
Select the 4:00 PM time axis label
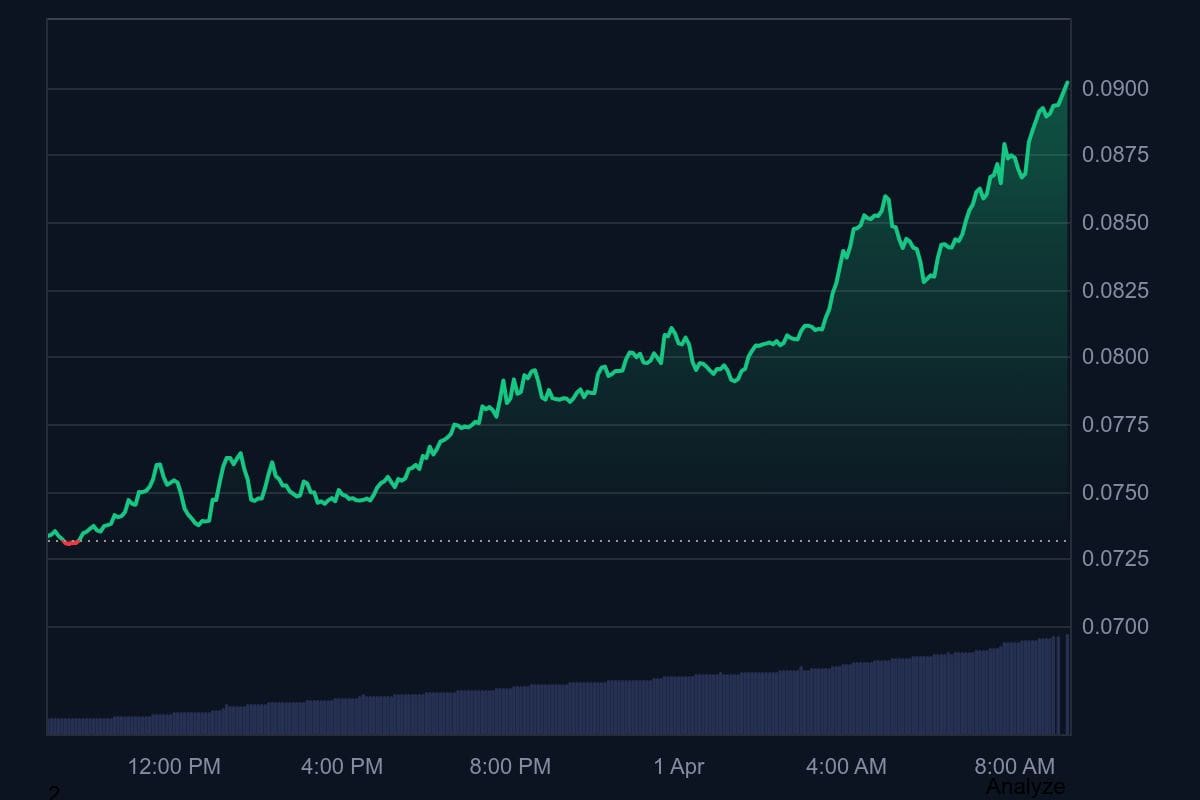[342, 767]
